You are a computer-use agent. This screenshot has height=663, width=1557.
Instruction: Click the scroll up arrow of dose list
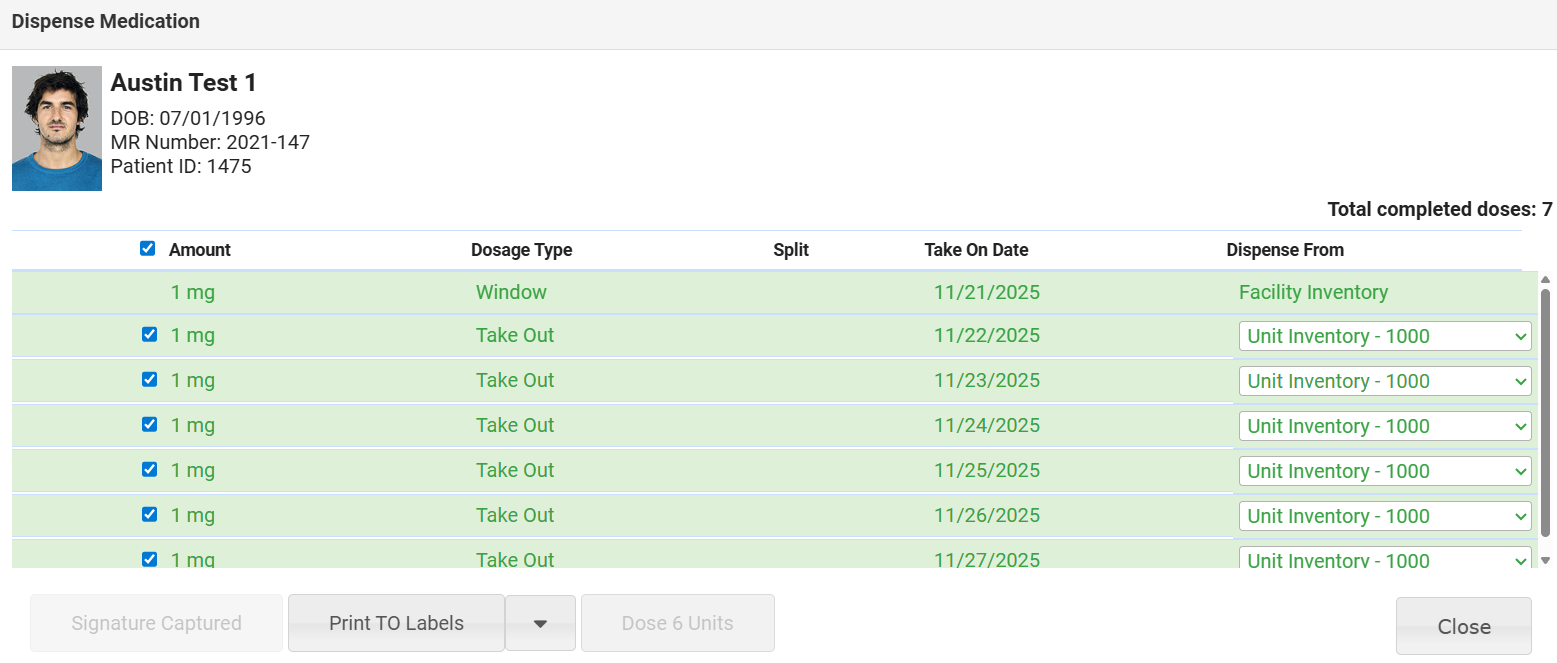click(x=1545, y=280)
